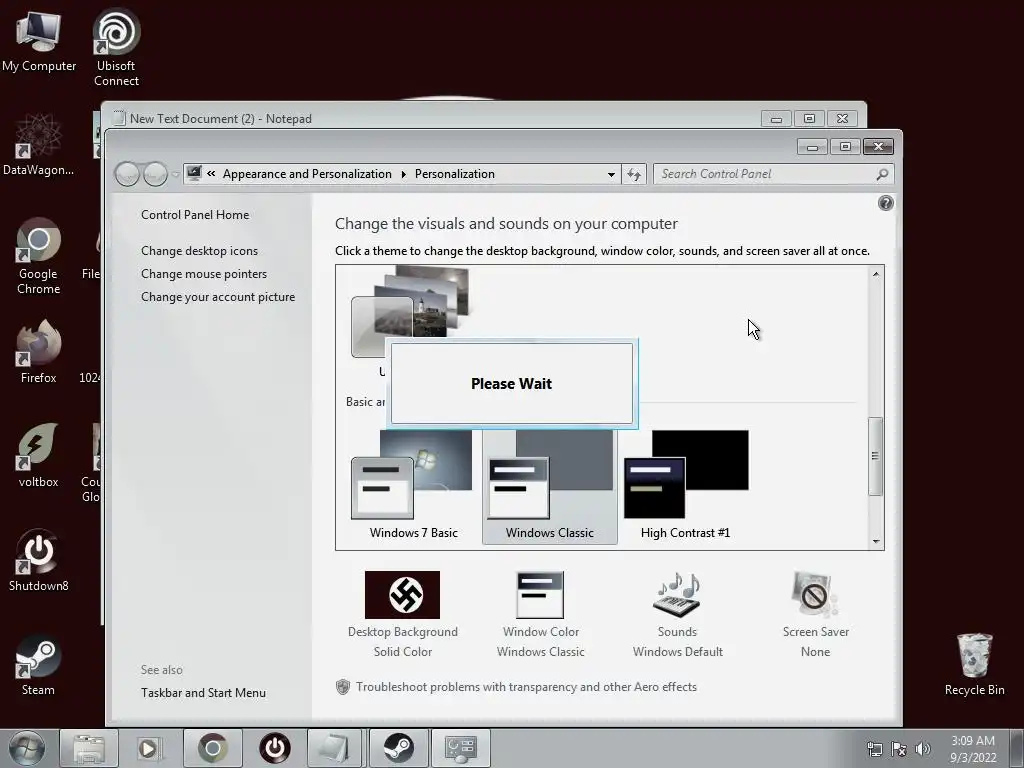Open Taskbar and Start Menu link
Screen dimensions: 1024x768
point(203,693)
